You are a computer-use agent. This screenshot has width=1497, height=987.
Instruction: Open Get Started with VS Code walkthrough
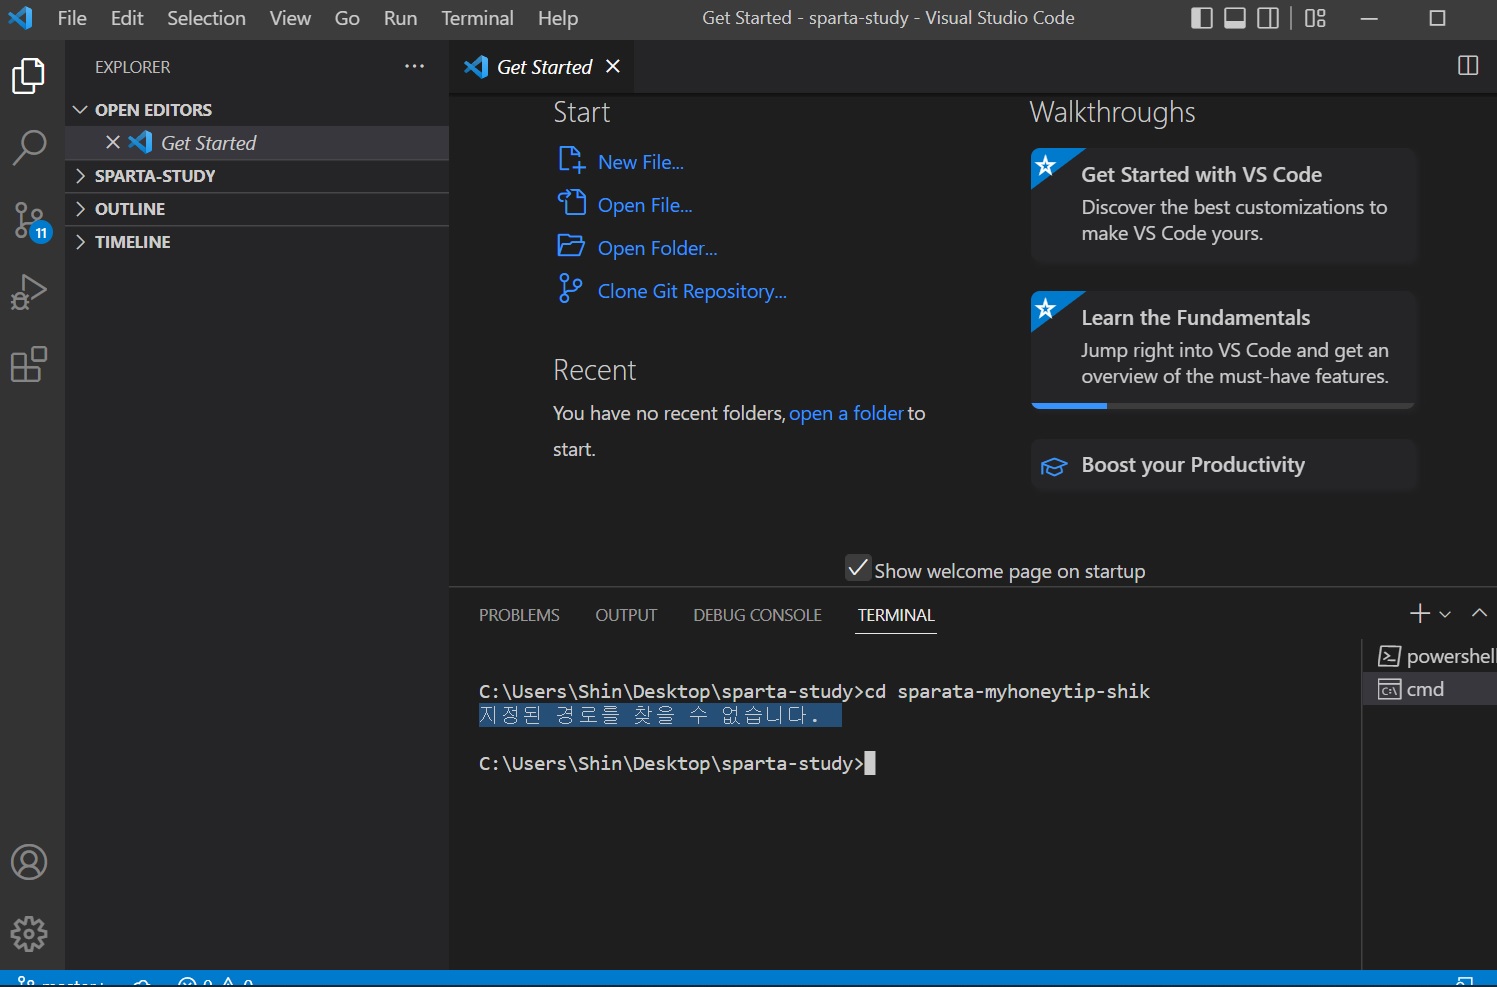tap(1223, 205)
